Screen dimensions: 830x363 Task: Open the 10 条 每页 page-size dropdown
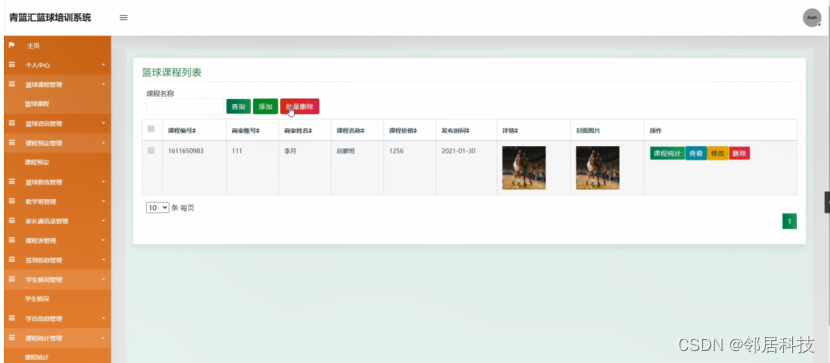pos(157,208)
